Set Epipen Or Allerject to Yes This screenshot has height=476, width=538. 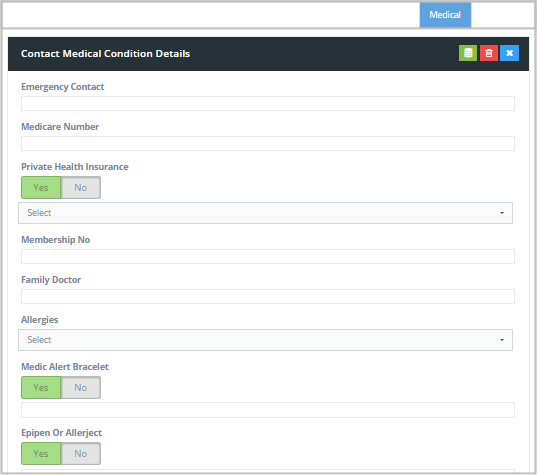41,454
